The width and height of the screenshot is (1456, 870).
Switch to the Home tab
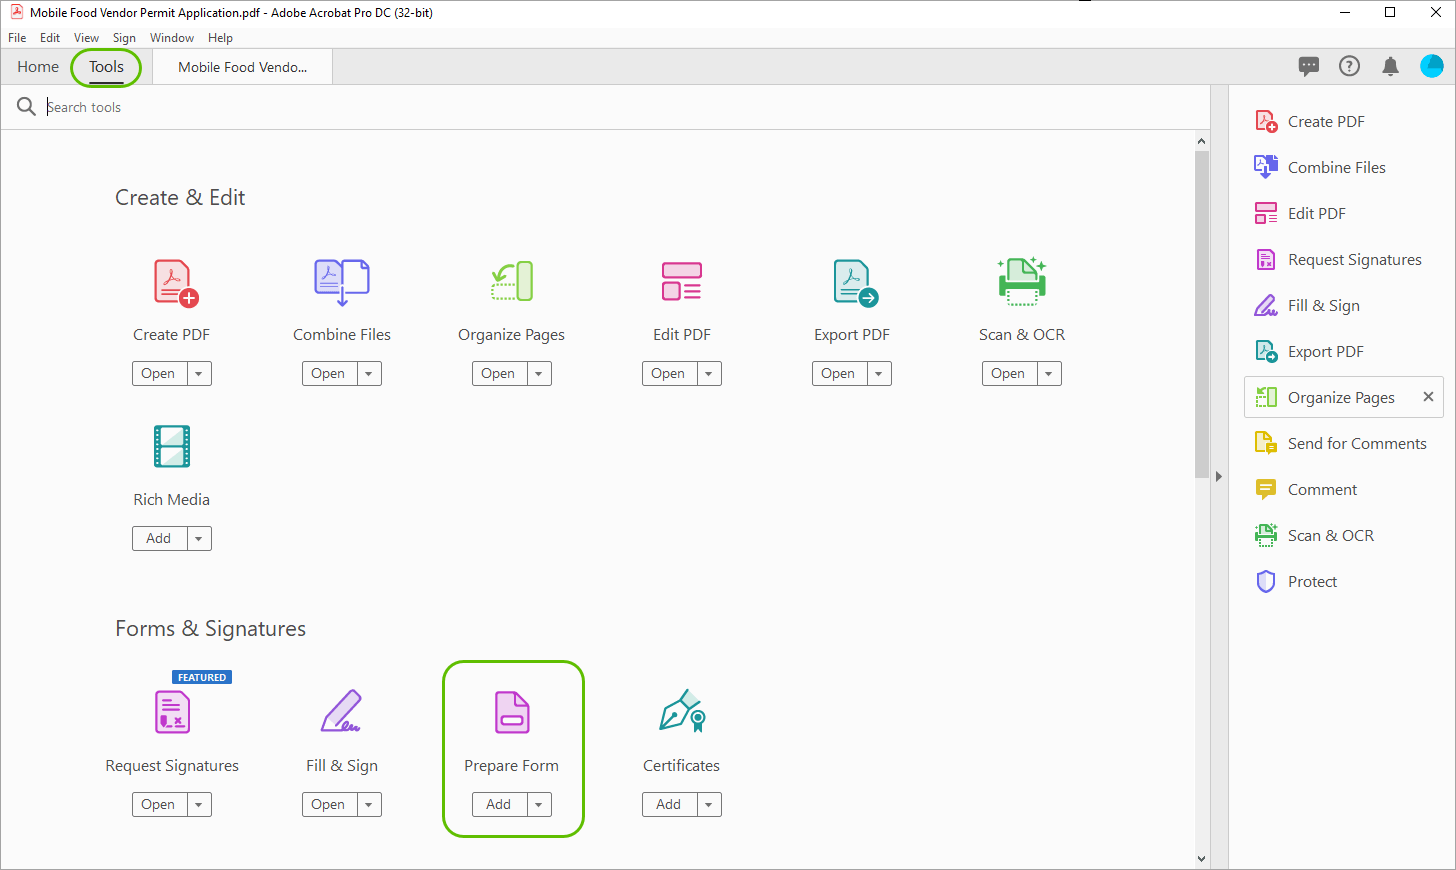(x=37, y=66)
